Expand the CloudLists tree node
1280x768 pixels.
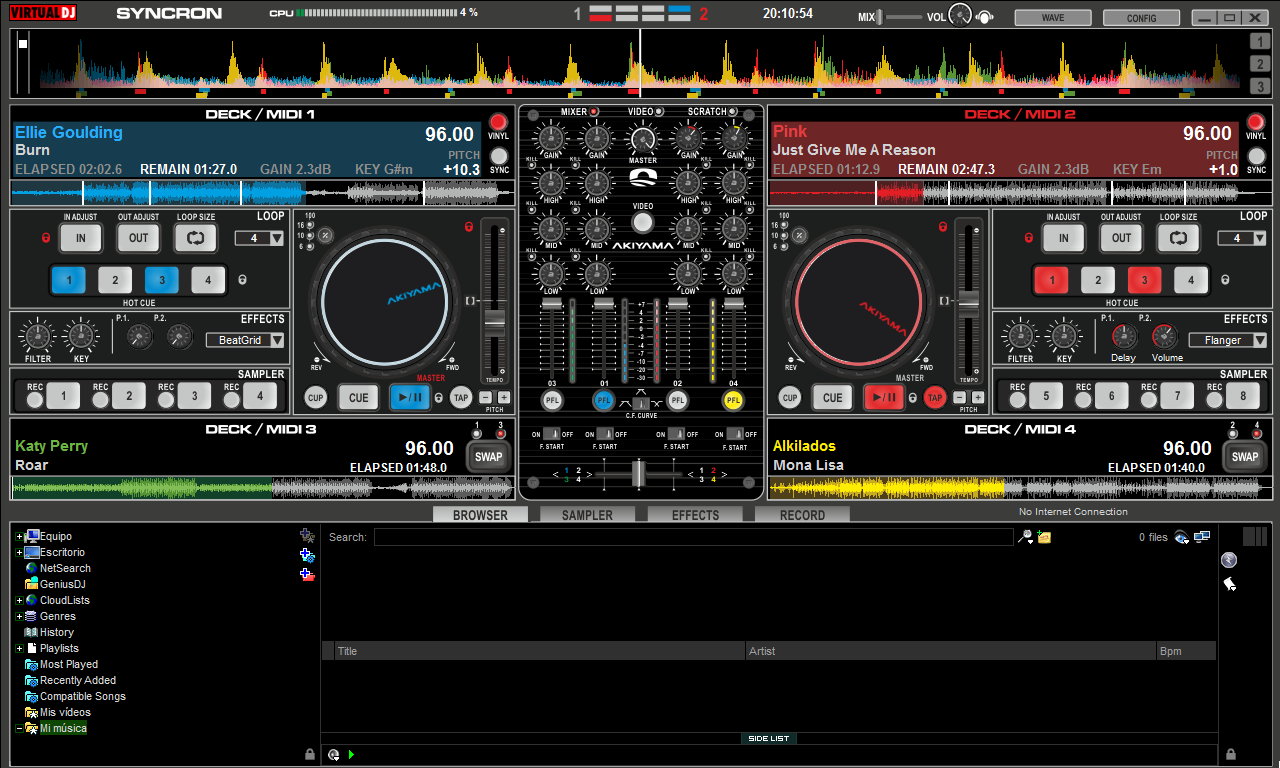tap(19, 601)
